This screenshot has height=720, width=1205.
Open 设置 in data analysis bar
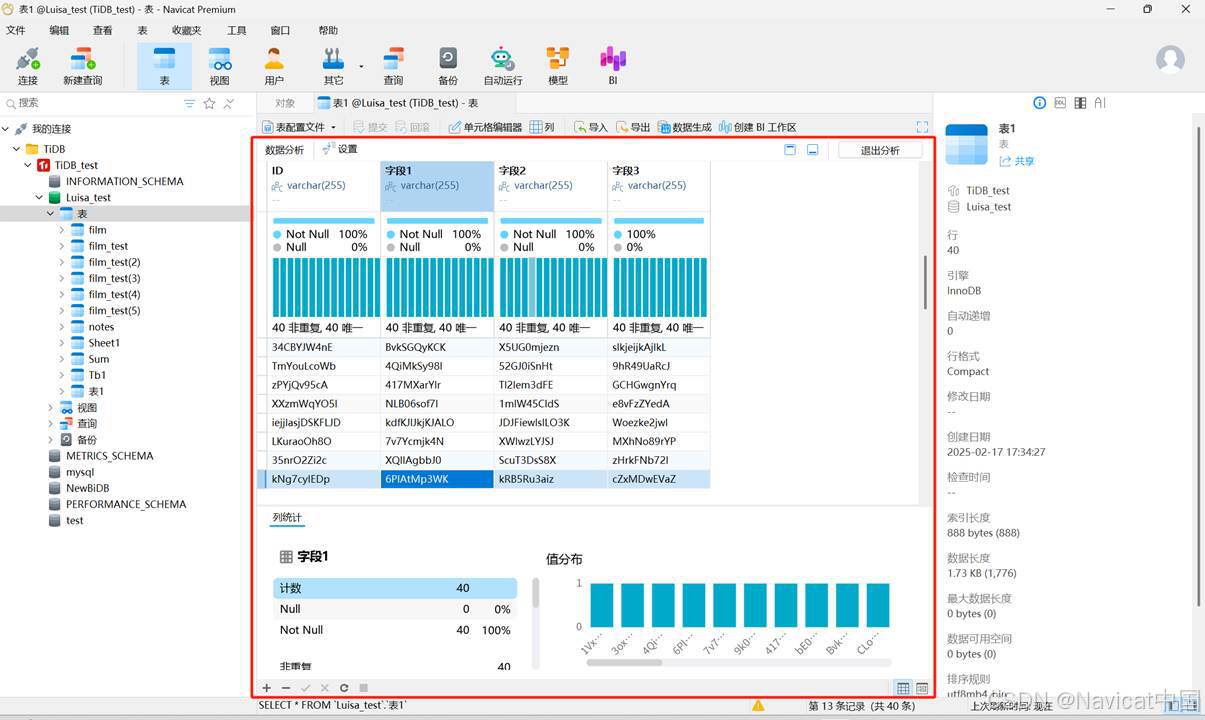[339, 149]
